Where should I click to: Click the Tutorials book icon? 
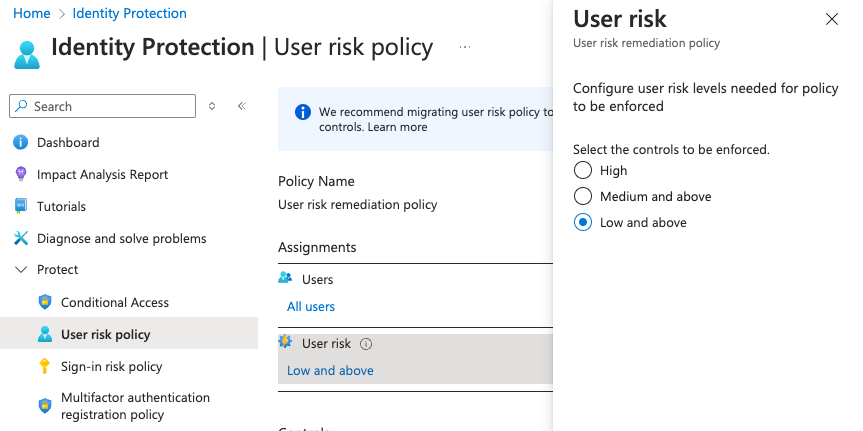20,206
